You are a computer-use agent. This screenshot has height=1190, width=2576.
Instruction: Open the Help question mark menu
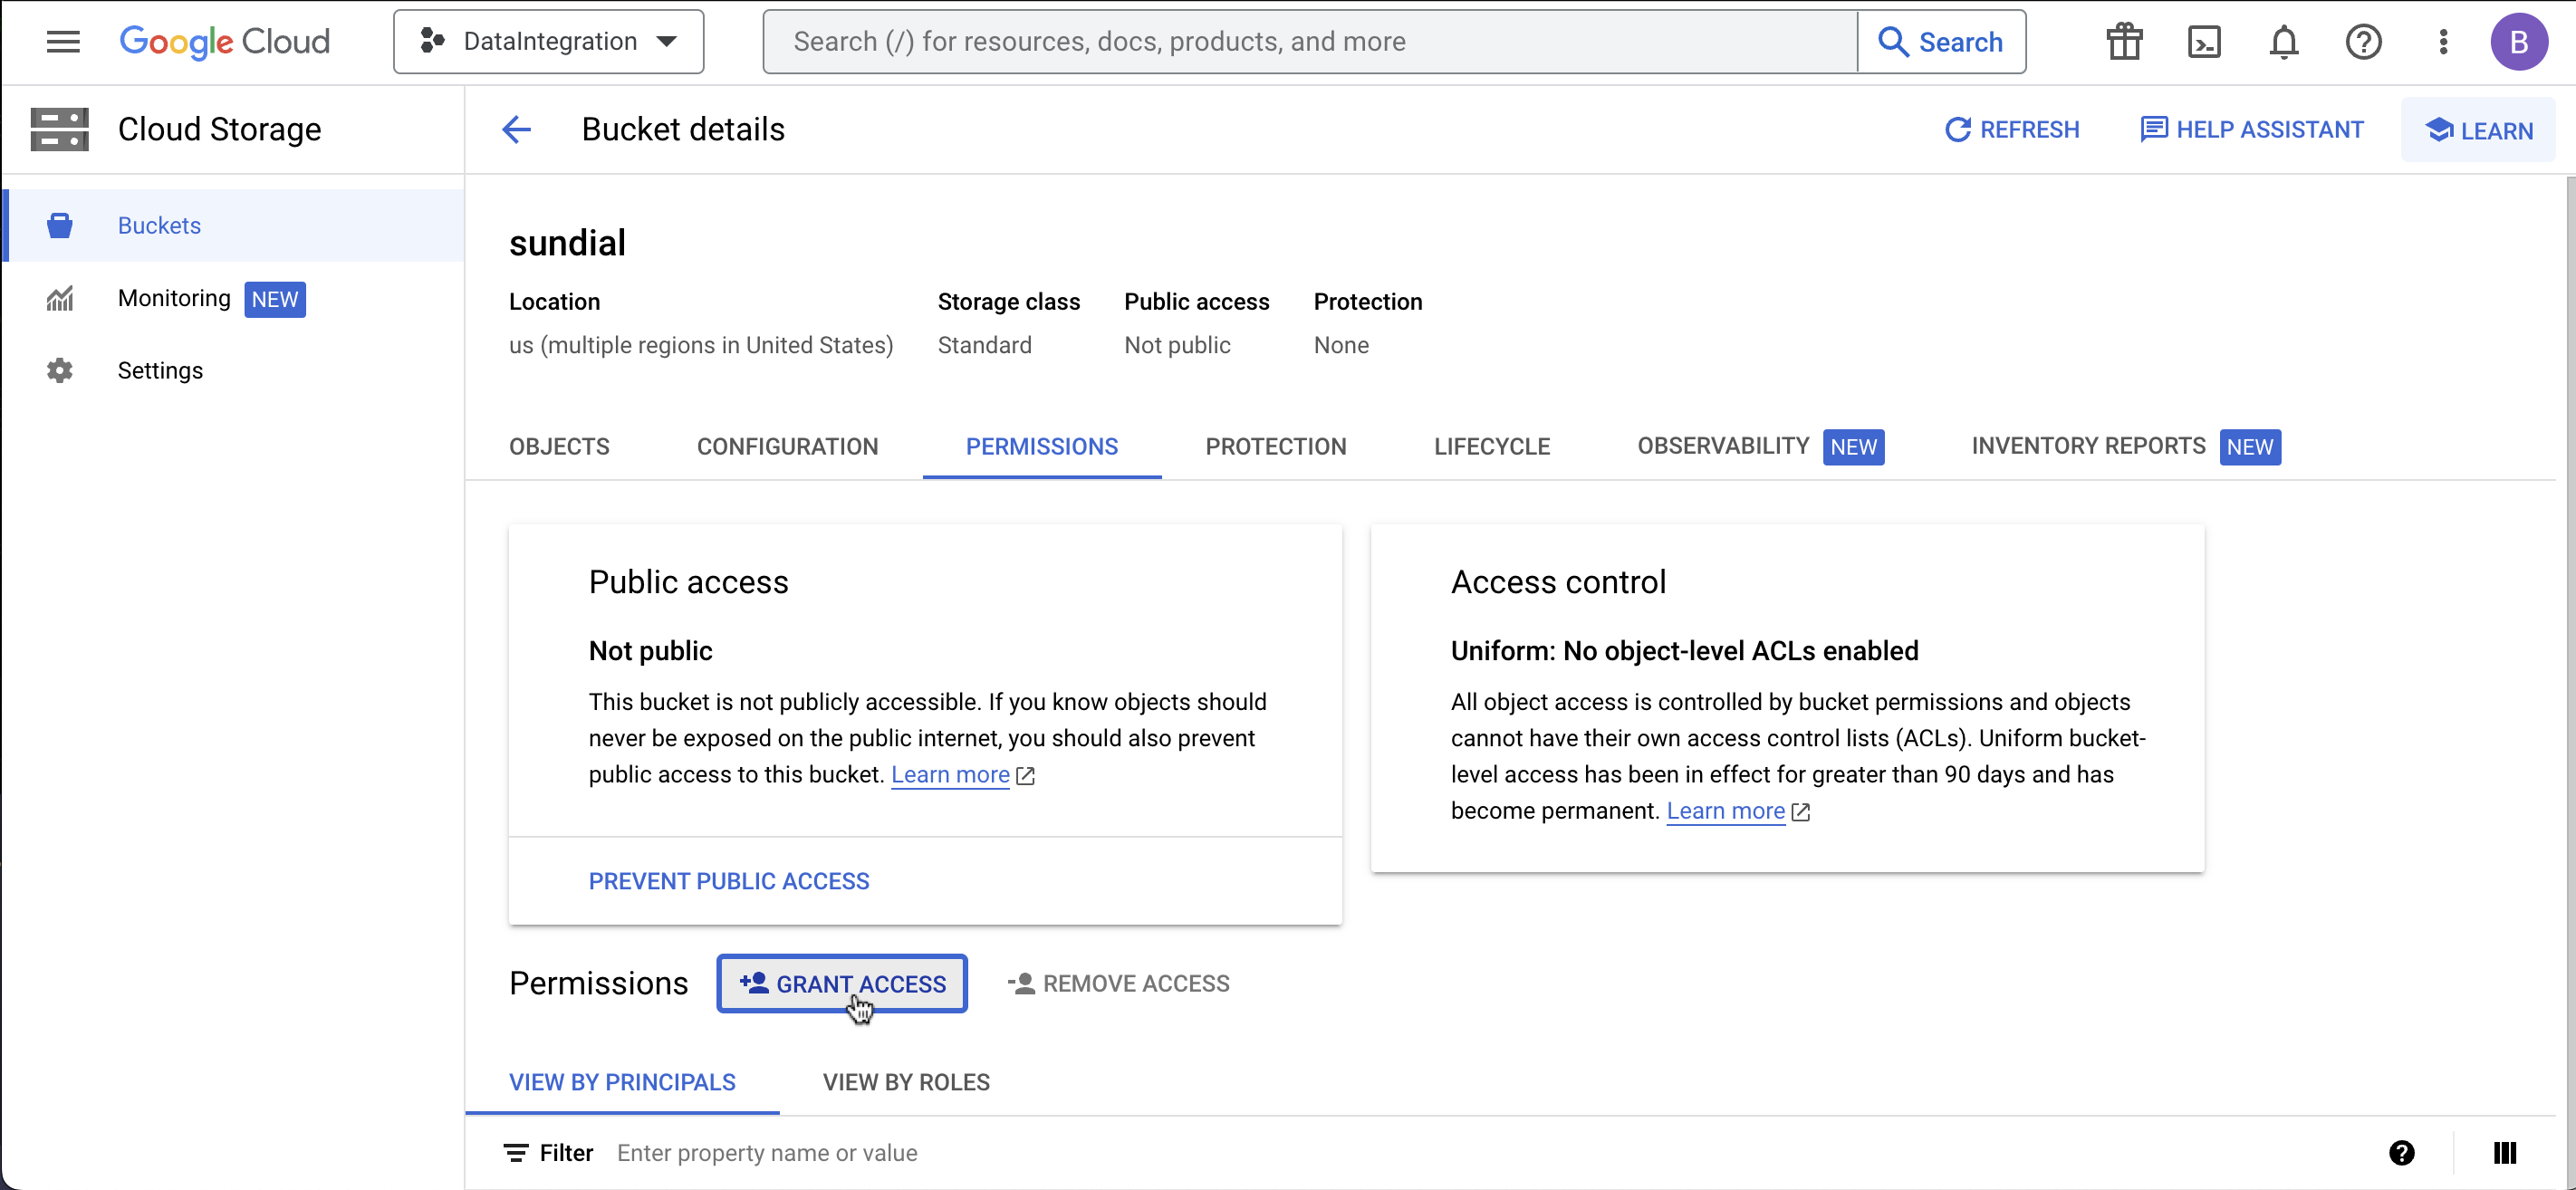click(x=2363, y=41)
